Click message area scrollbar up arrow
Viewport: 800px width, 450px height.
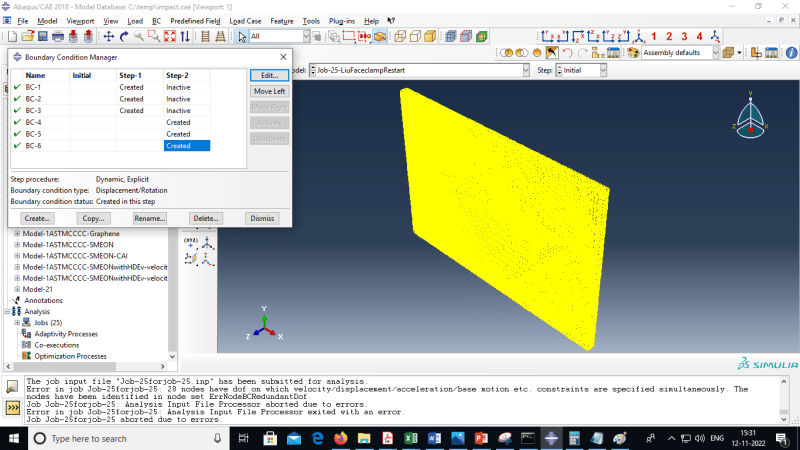pyautogui.click(x=784, y=382)
